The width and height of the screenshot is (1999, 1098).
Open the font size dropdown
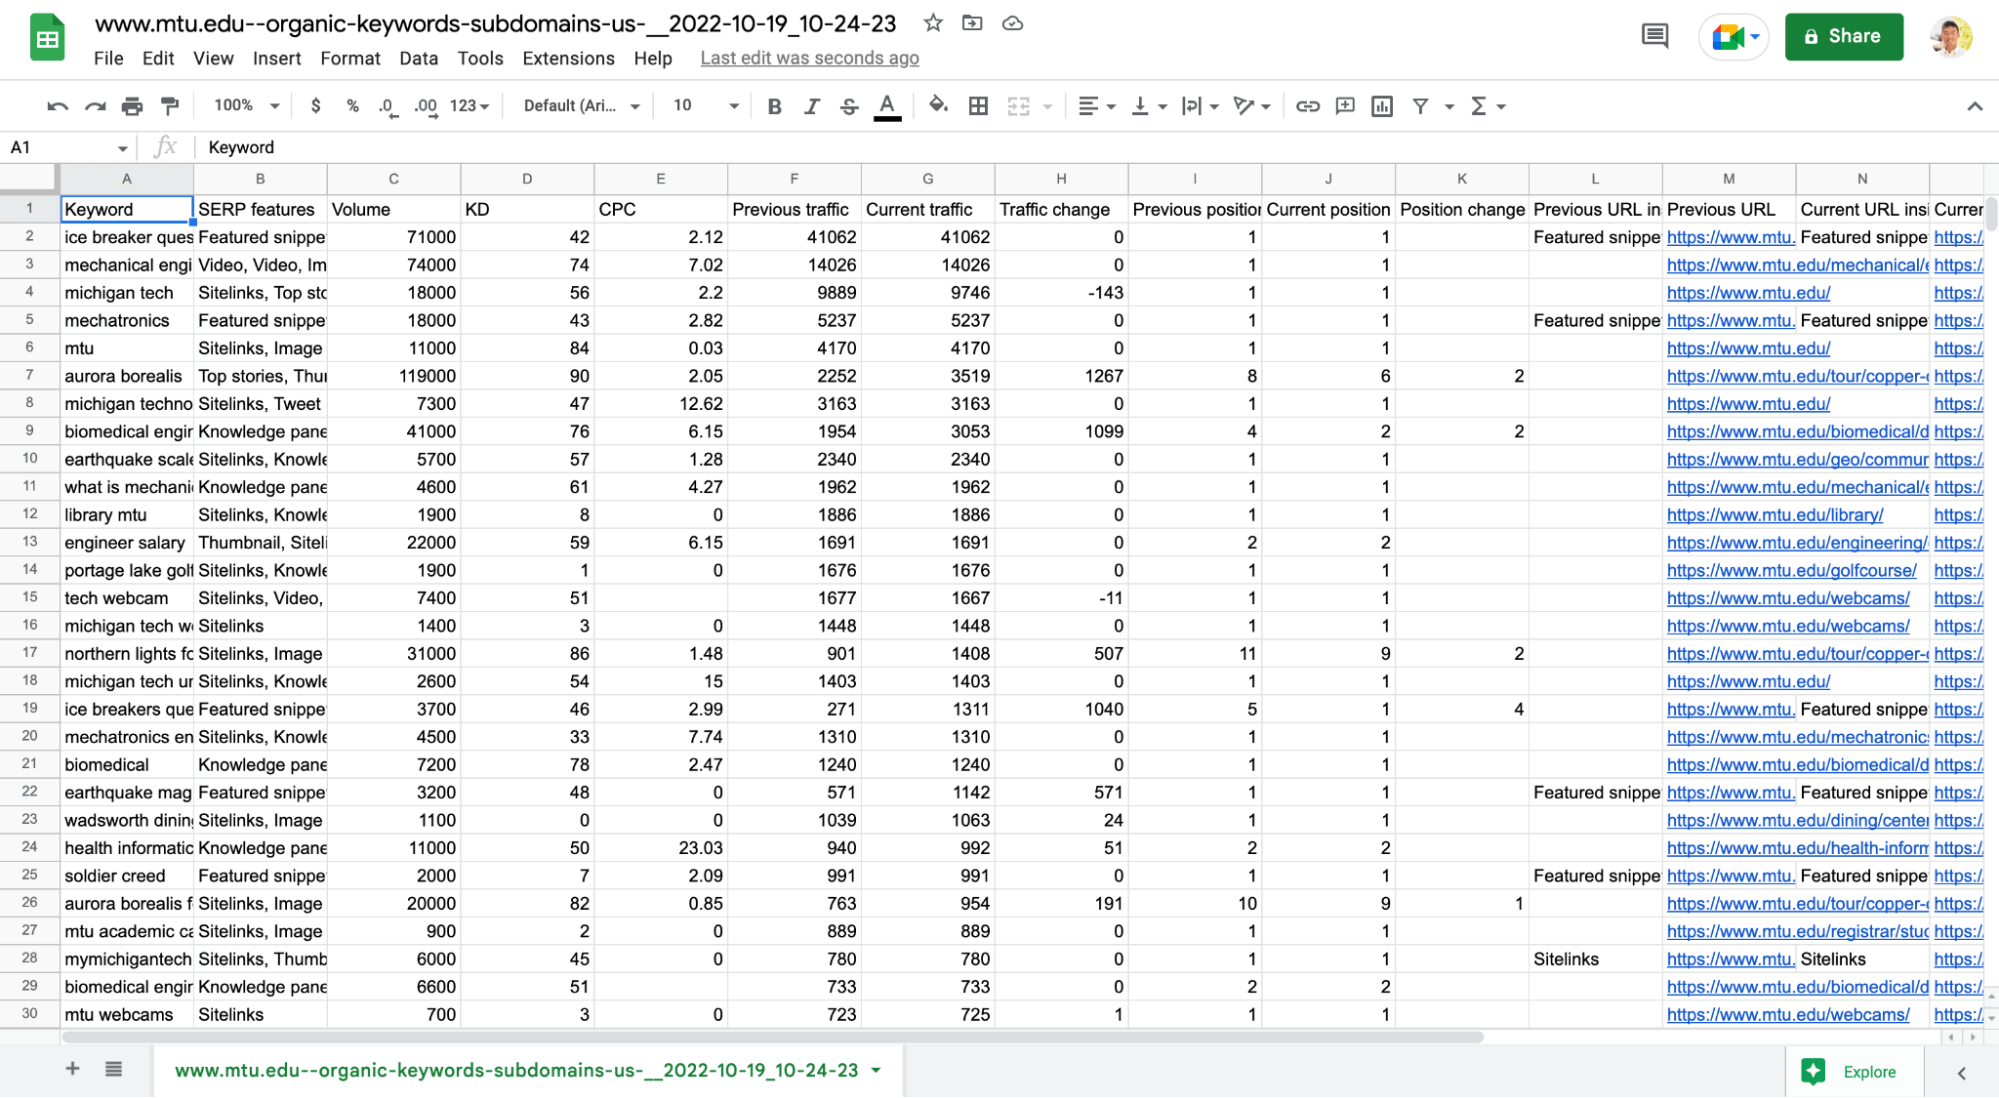pos(705,106)
